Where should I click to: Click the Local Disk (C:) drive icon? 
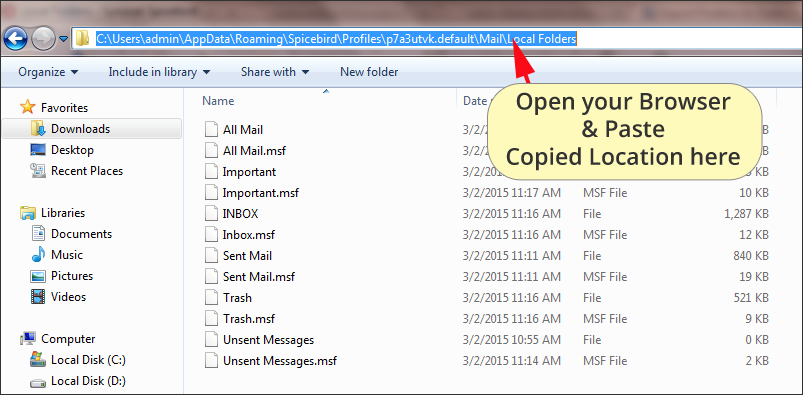pos(38,360)
